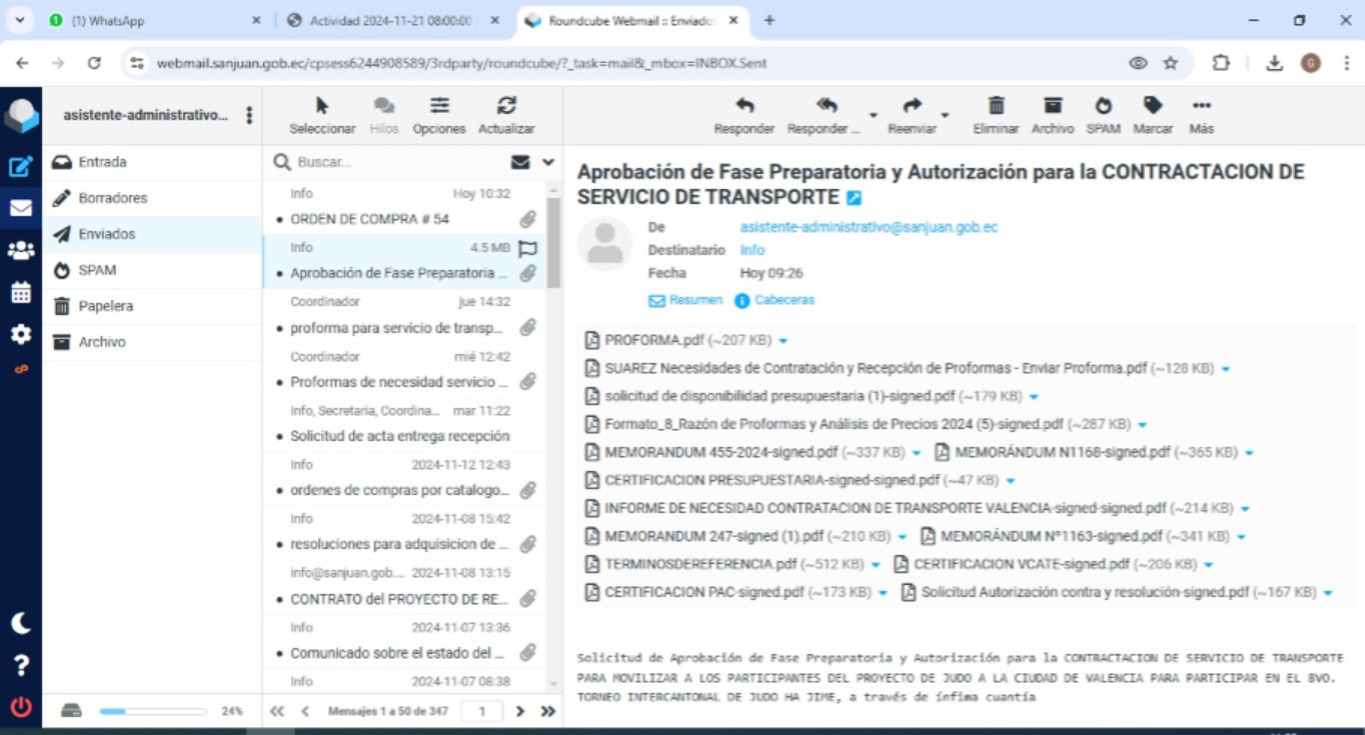Expand search filter options in mail list
This screenshot has height=735, width=1365.
(x=548, y=162)
